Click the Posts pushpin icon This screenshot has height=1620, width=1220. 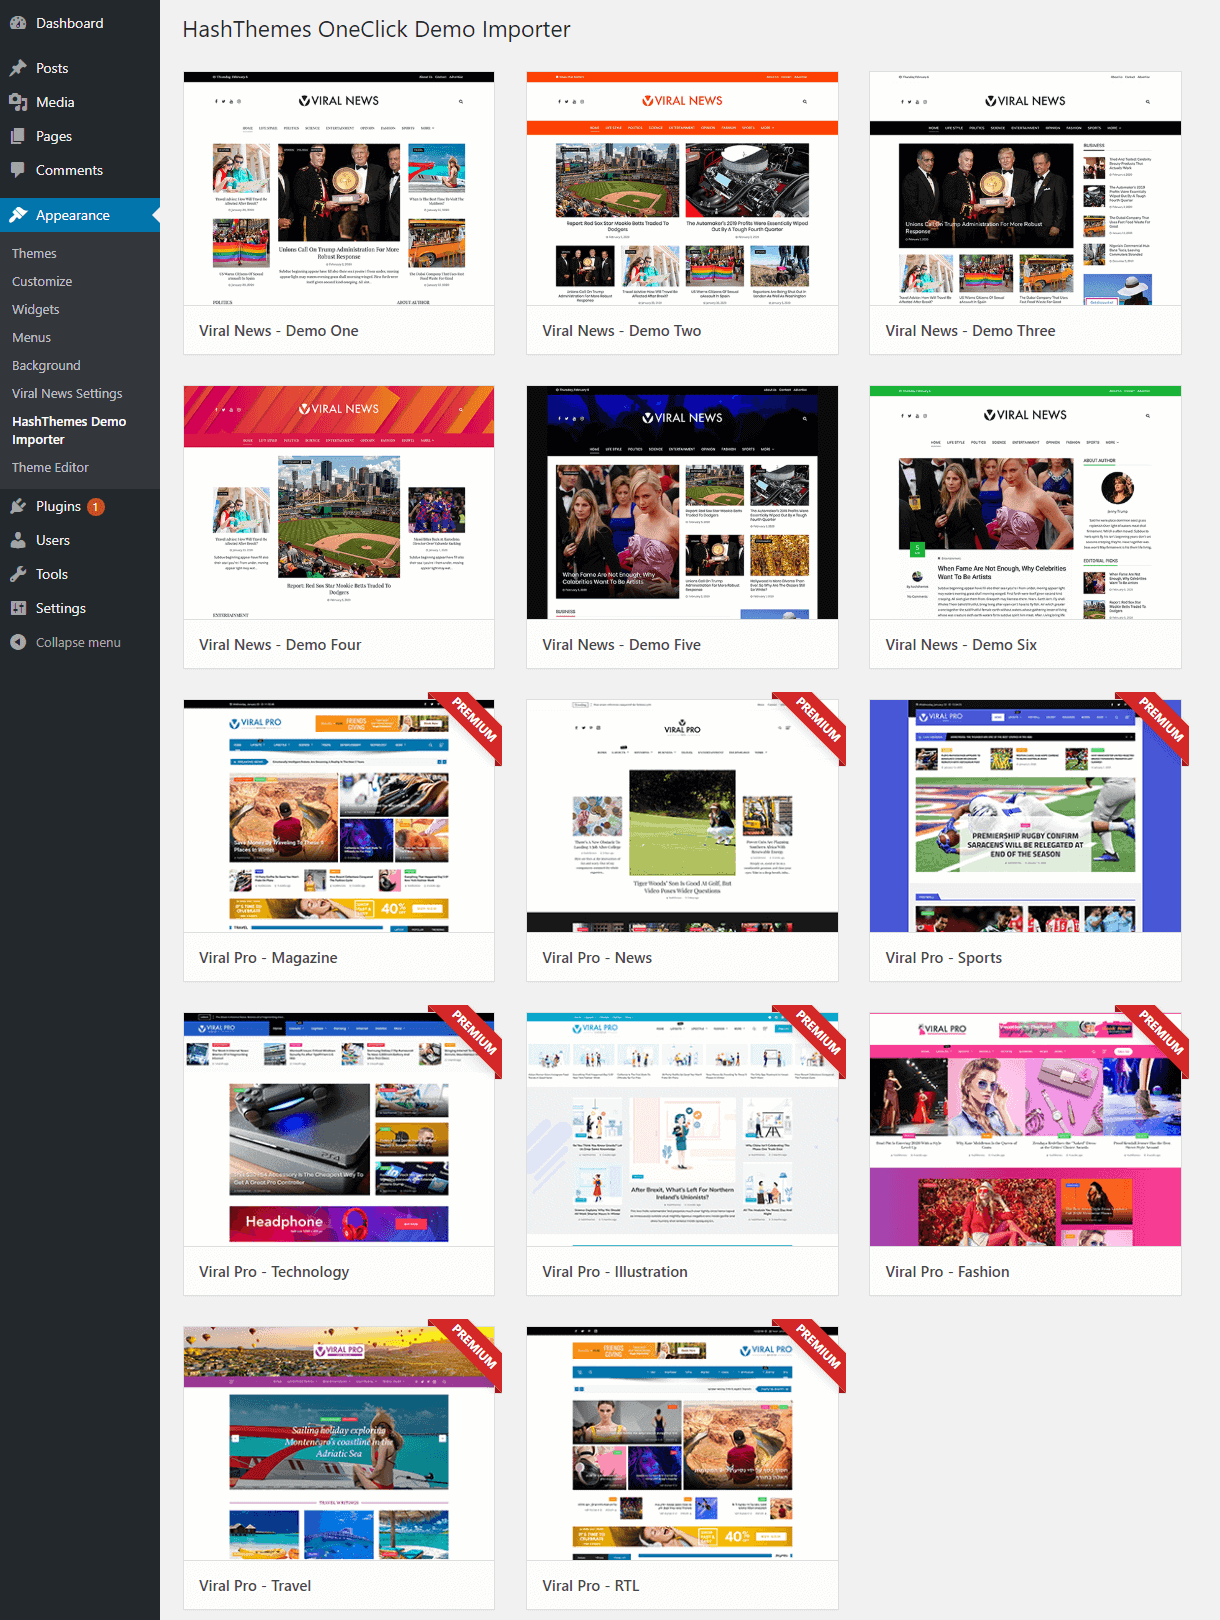click(18, 68)
